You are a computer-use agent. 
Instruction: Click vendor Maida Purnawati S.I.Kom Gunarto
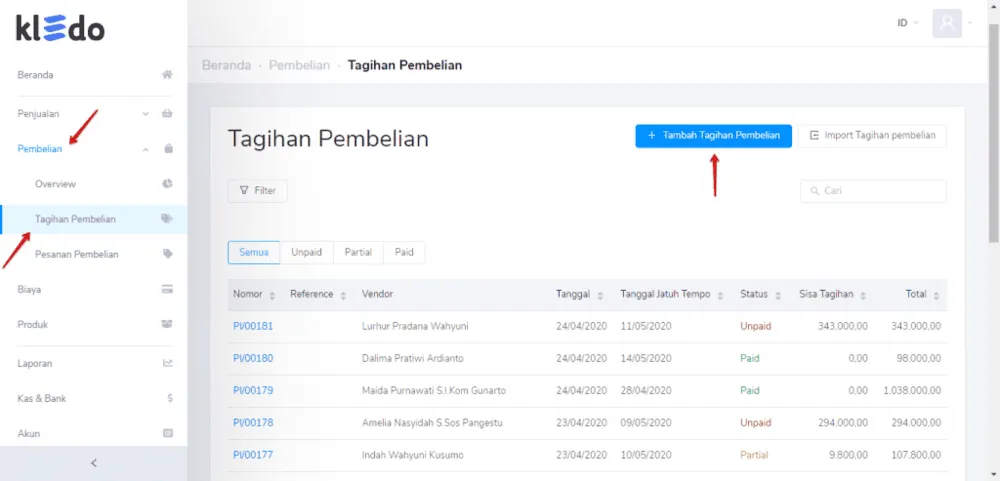[x=434, y=390]
